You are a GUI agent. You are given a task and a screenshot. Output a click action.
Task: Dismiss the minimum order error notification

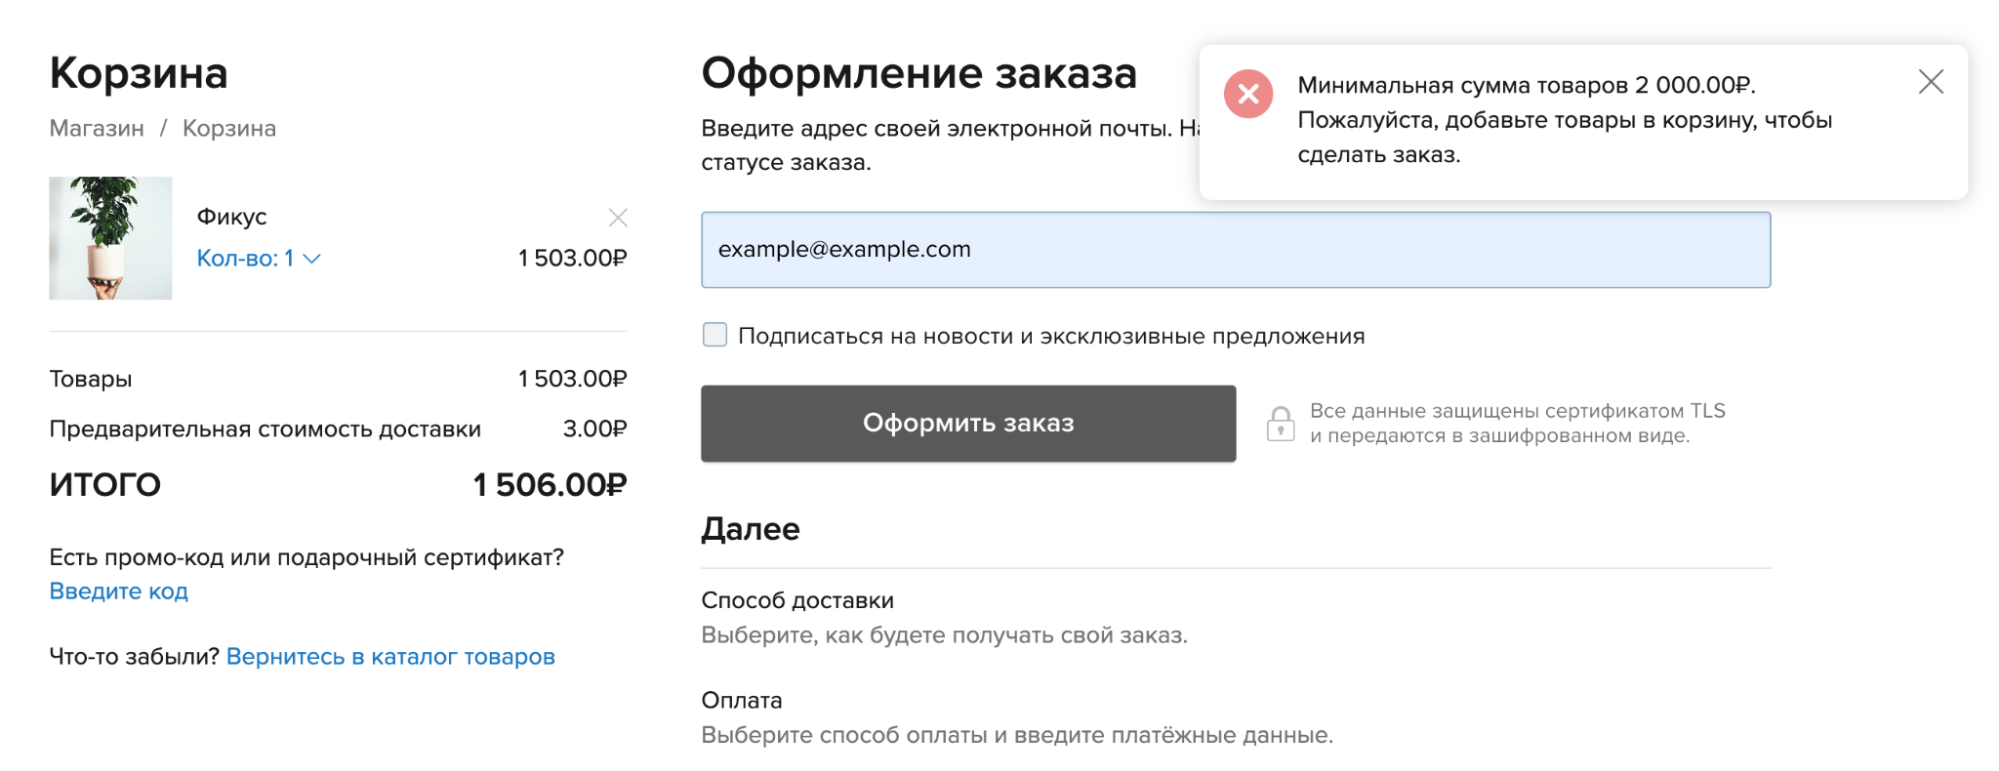click(x=1930, y=82)
